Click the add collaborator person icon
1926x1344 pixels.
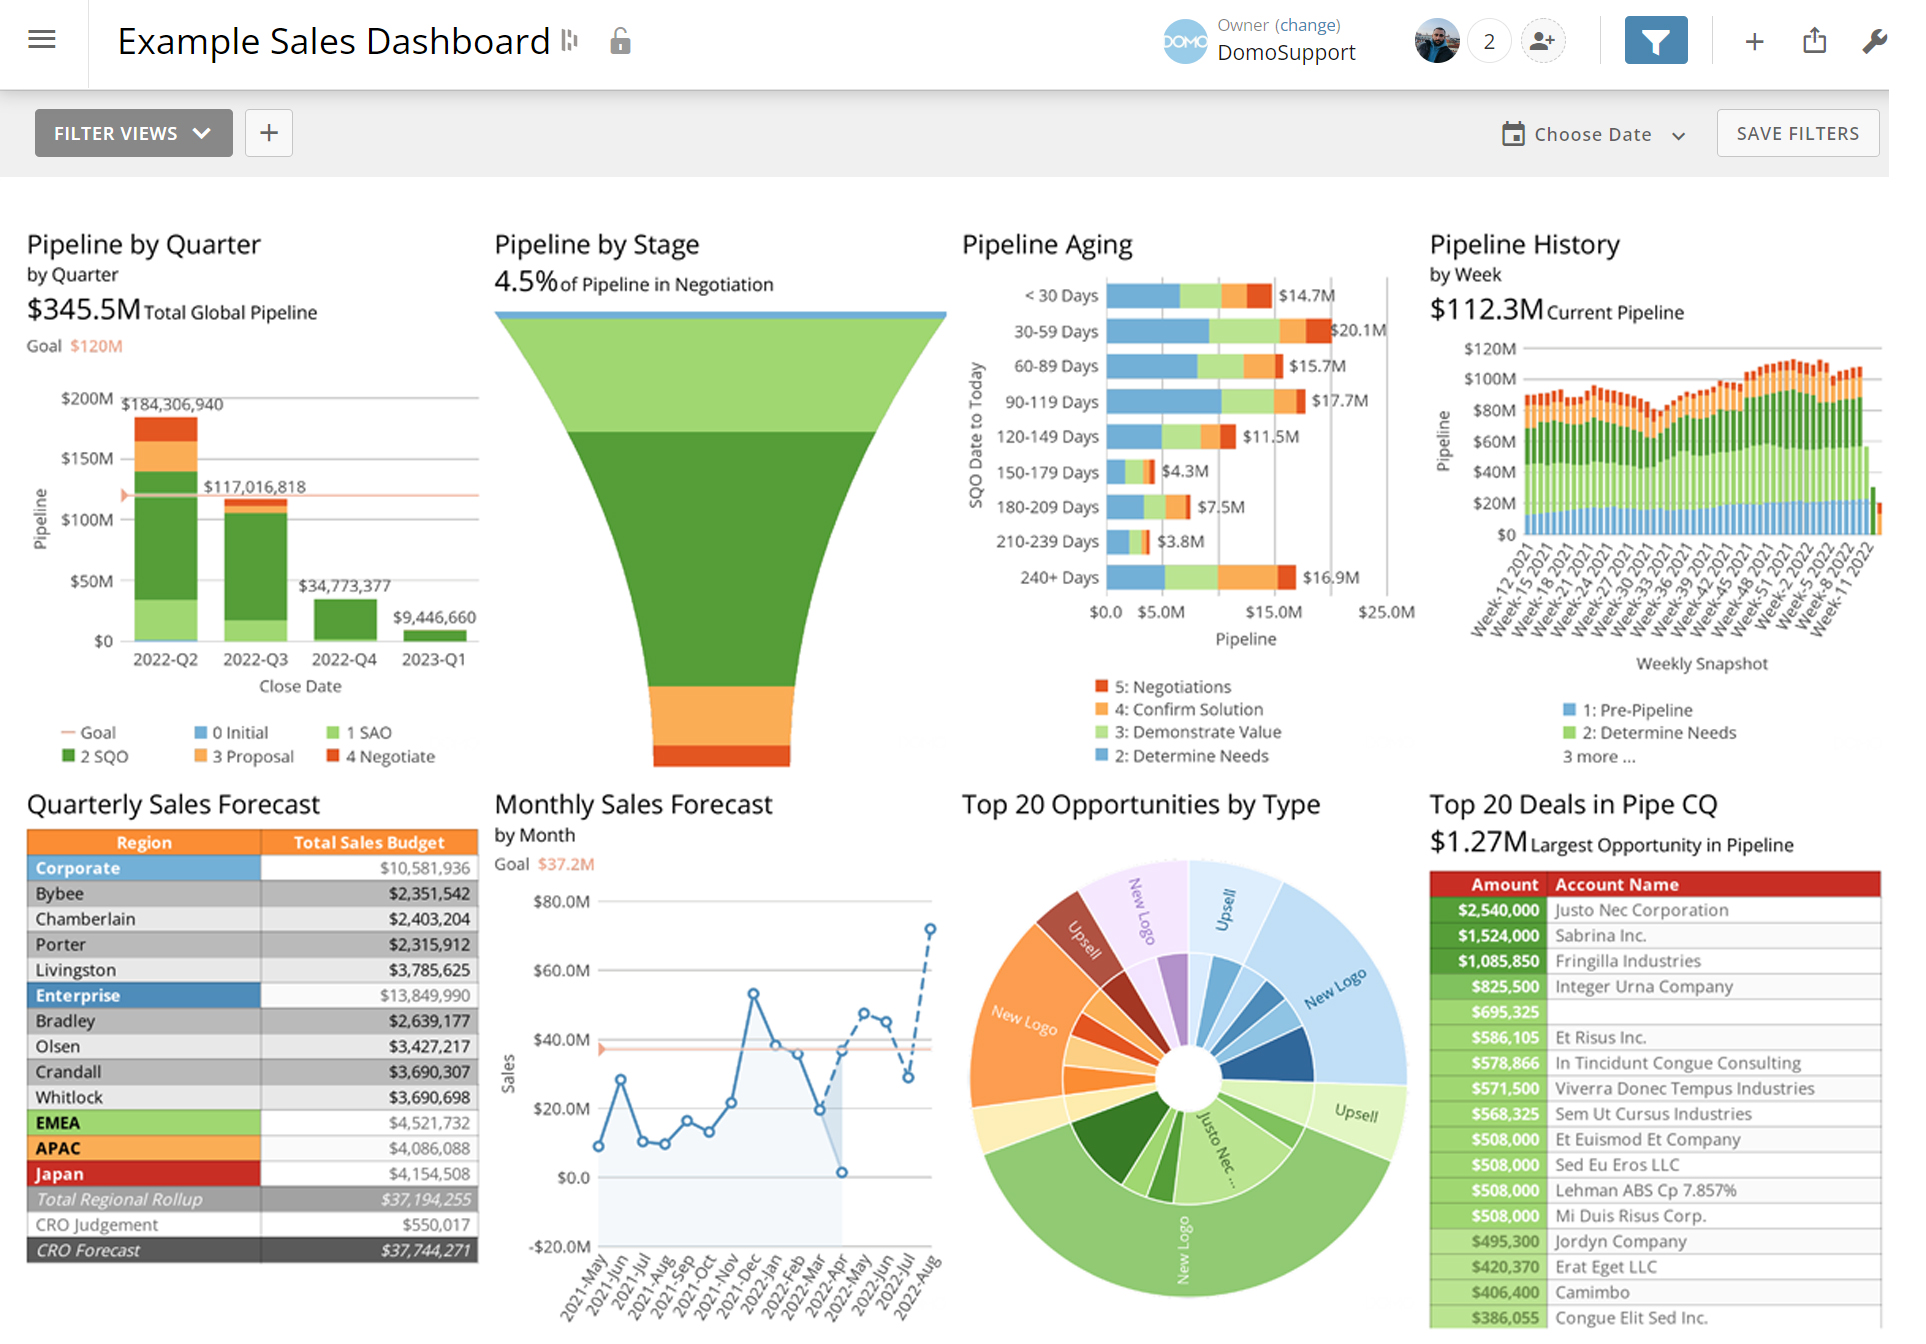[1542, 40]
